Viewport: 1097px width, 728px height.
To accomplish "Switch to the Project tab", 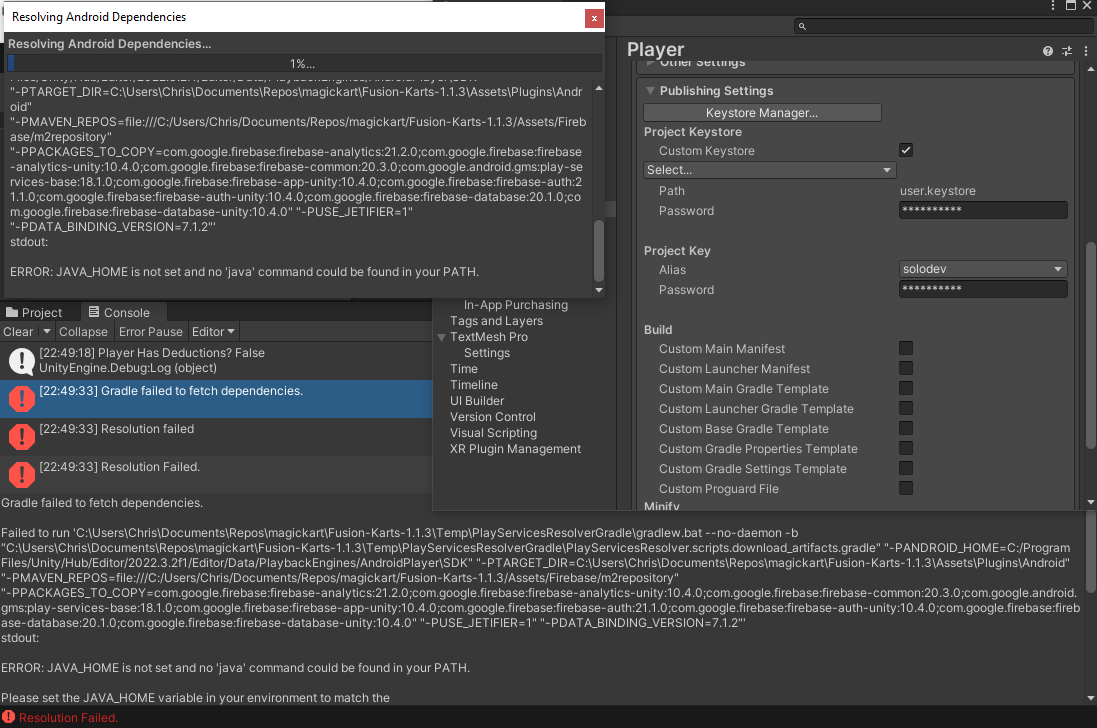I will tap(34, 312).
